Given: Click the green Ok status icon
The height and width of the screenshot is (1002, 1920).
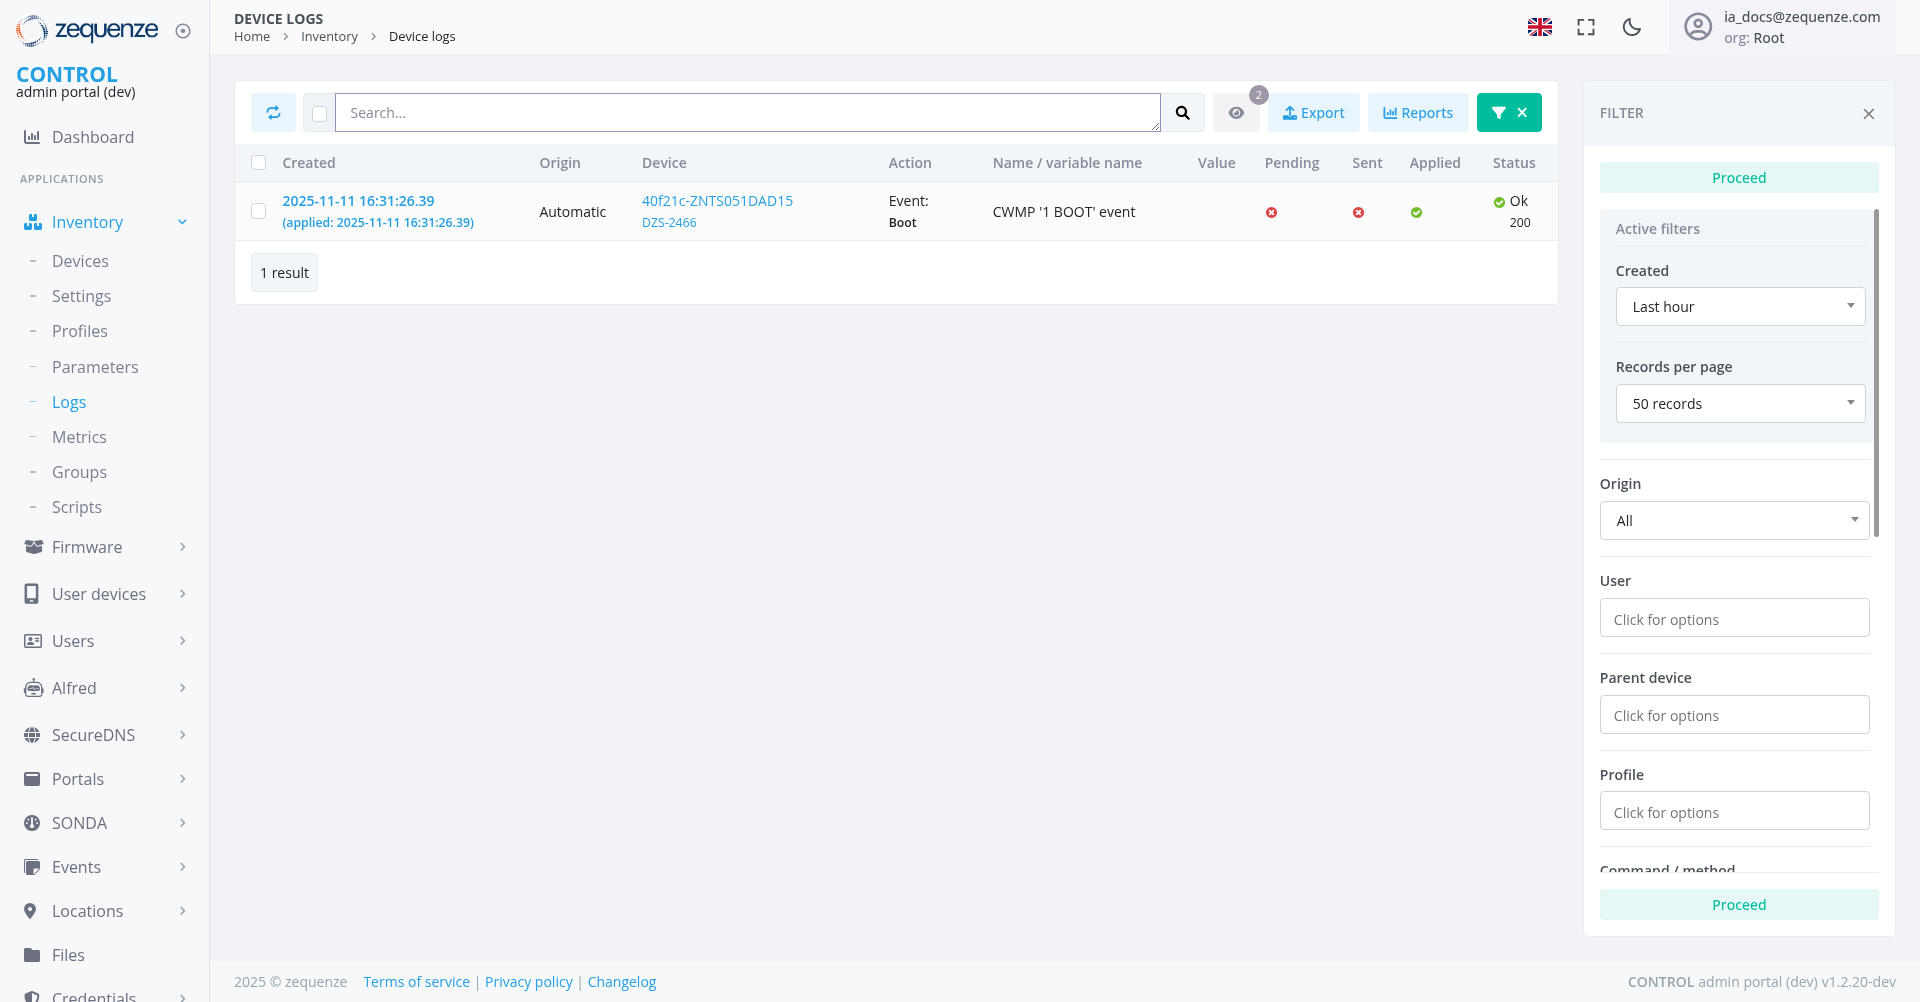Looking at the screenshot, I should pos(1499,203).
